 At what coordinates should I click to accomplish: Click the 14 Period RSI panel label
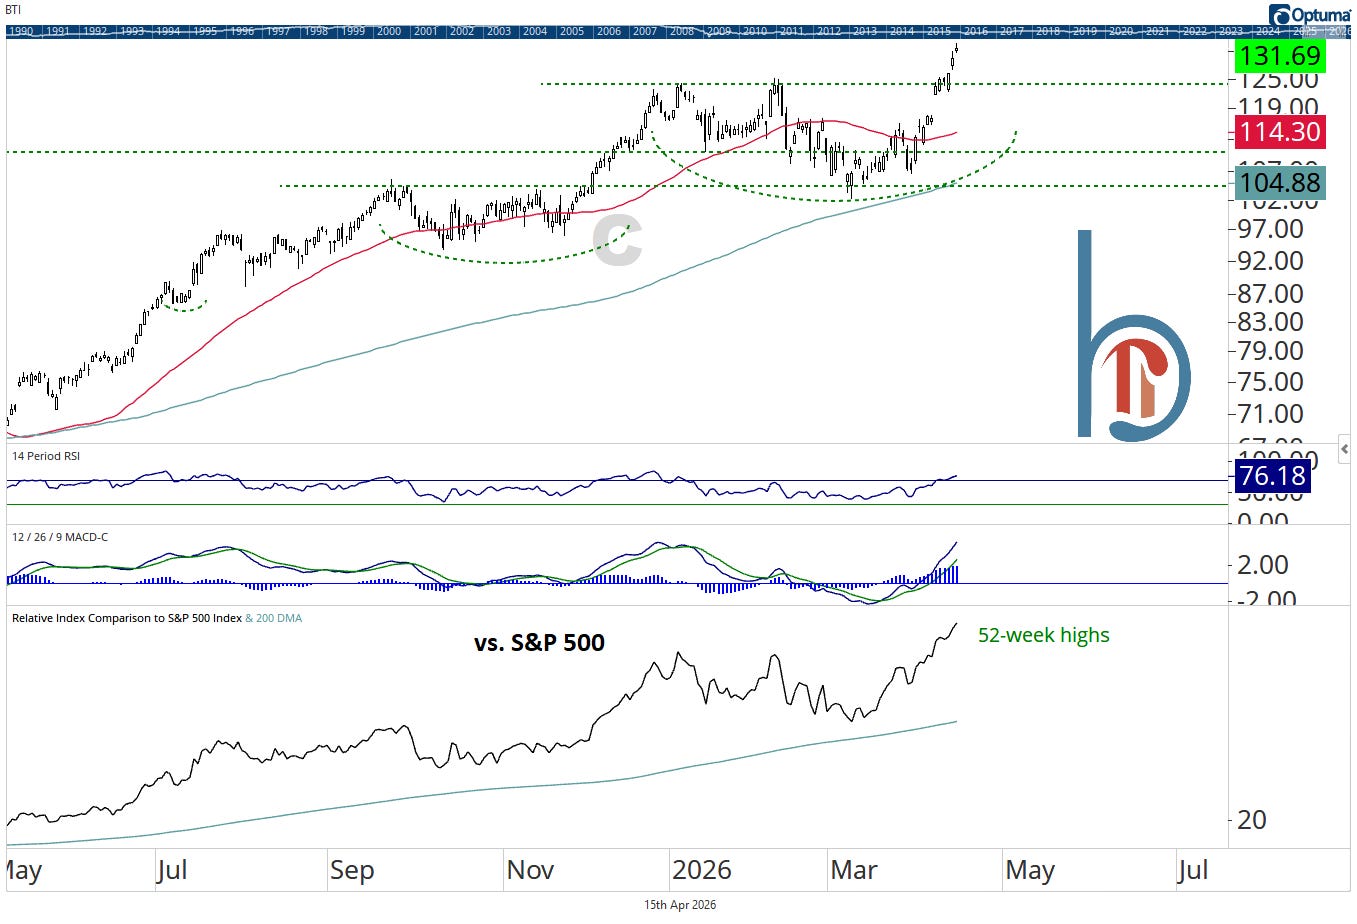[x=46, y=456]
